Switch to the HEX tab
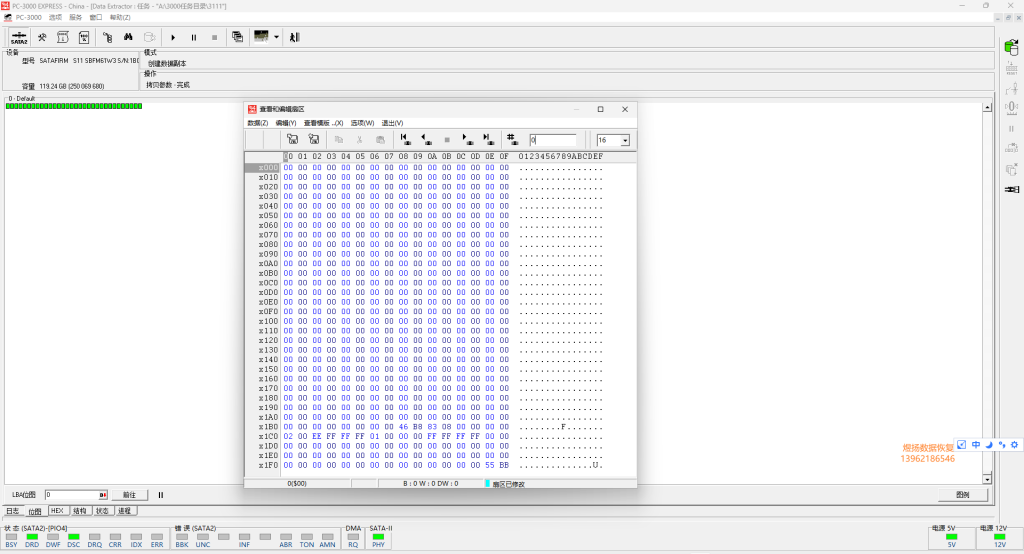The height and width of the screenshot is (554, 1024). (57, 511)
